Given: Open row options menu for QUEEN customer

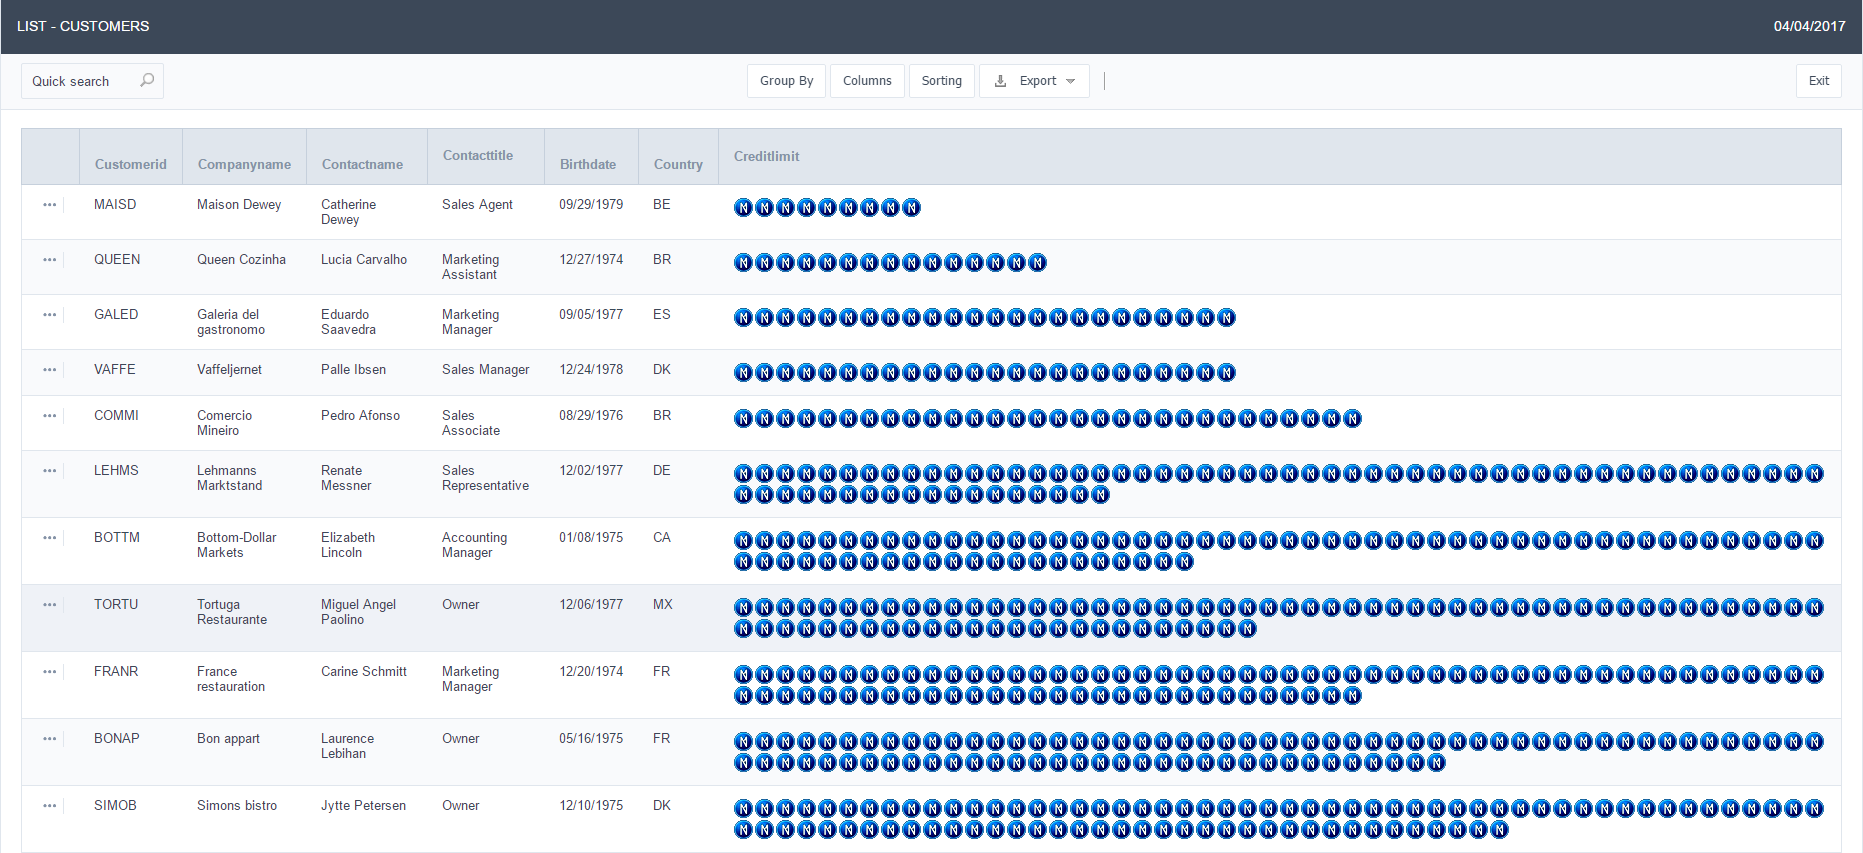Looking at the screenshot, I should click(50, 260).
